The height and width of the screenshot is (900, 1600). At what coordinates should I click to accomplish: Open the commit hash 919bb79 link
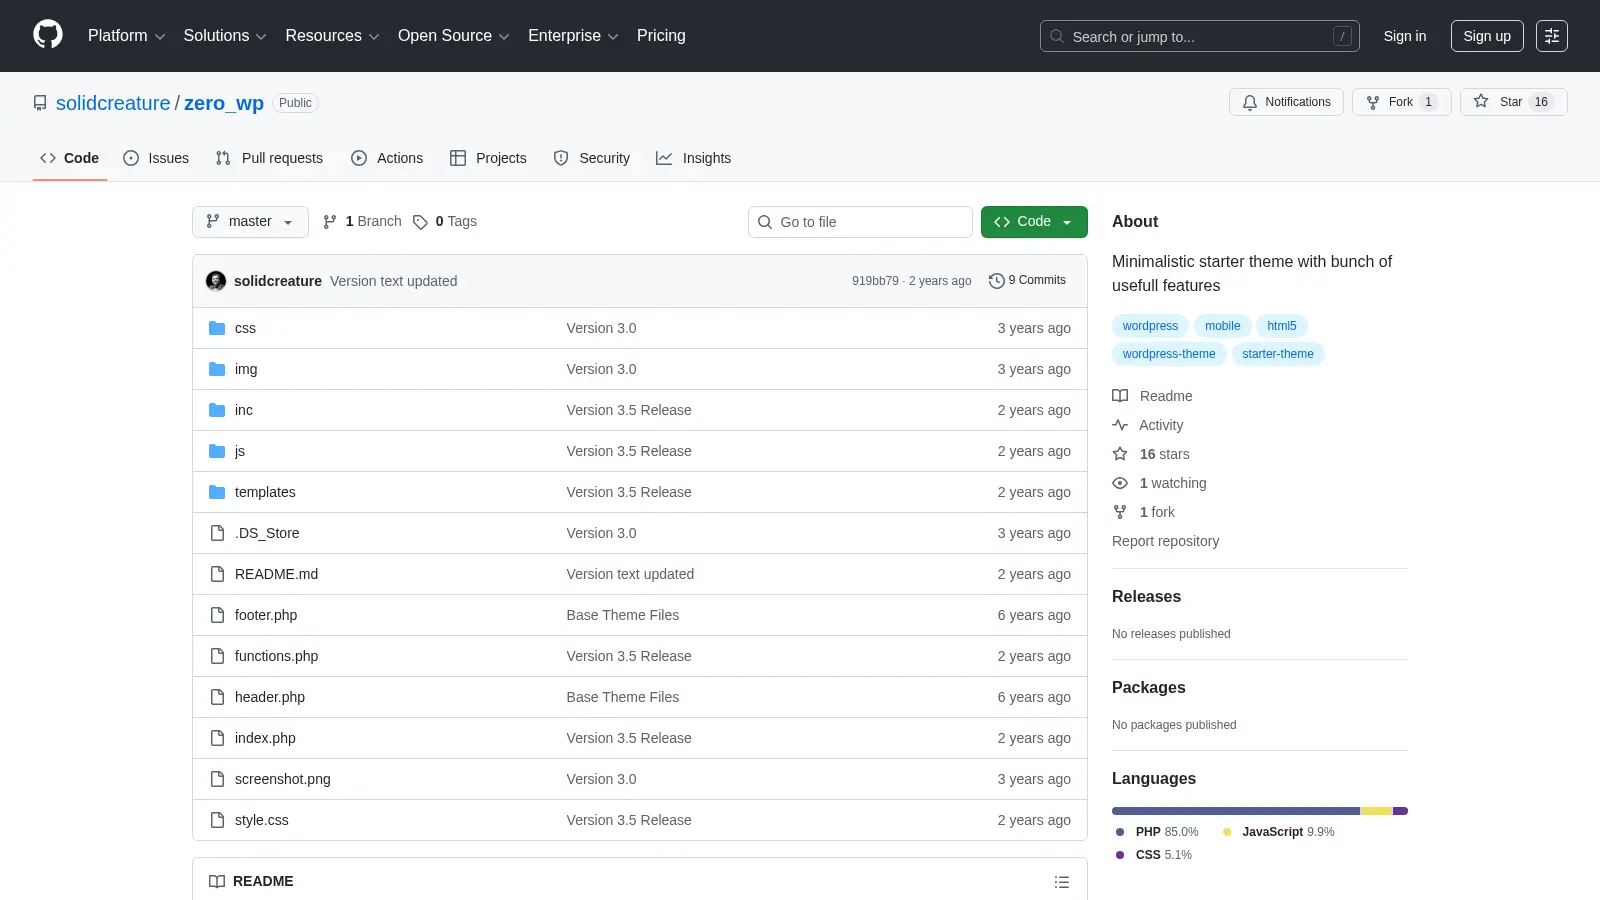[x=875, y=281]
